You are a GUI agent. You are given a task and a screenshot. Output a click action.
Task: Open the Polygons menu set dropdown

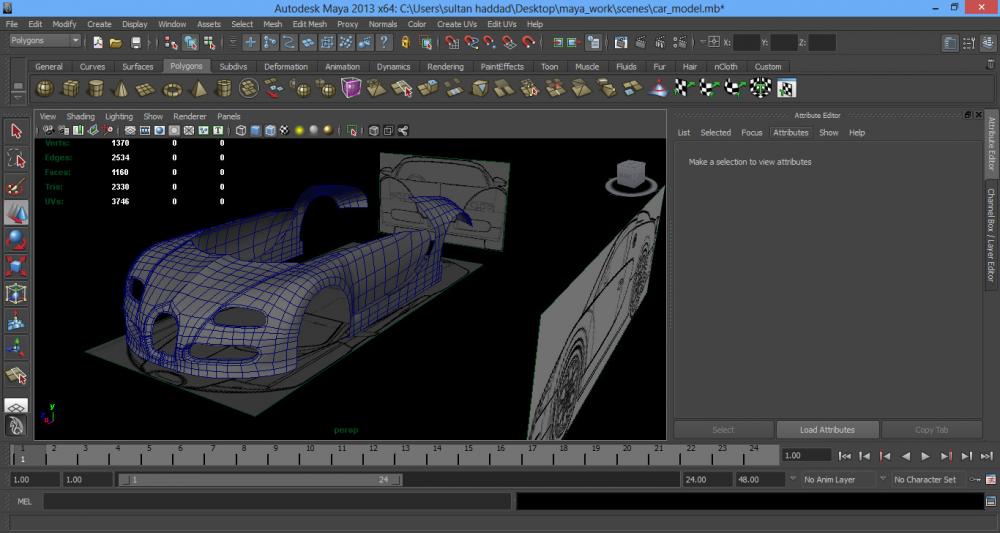(x=45, y=41)
